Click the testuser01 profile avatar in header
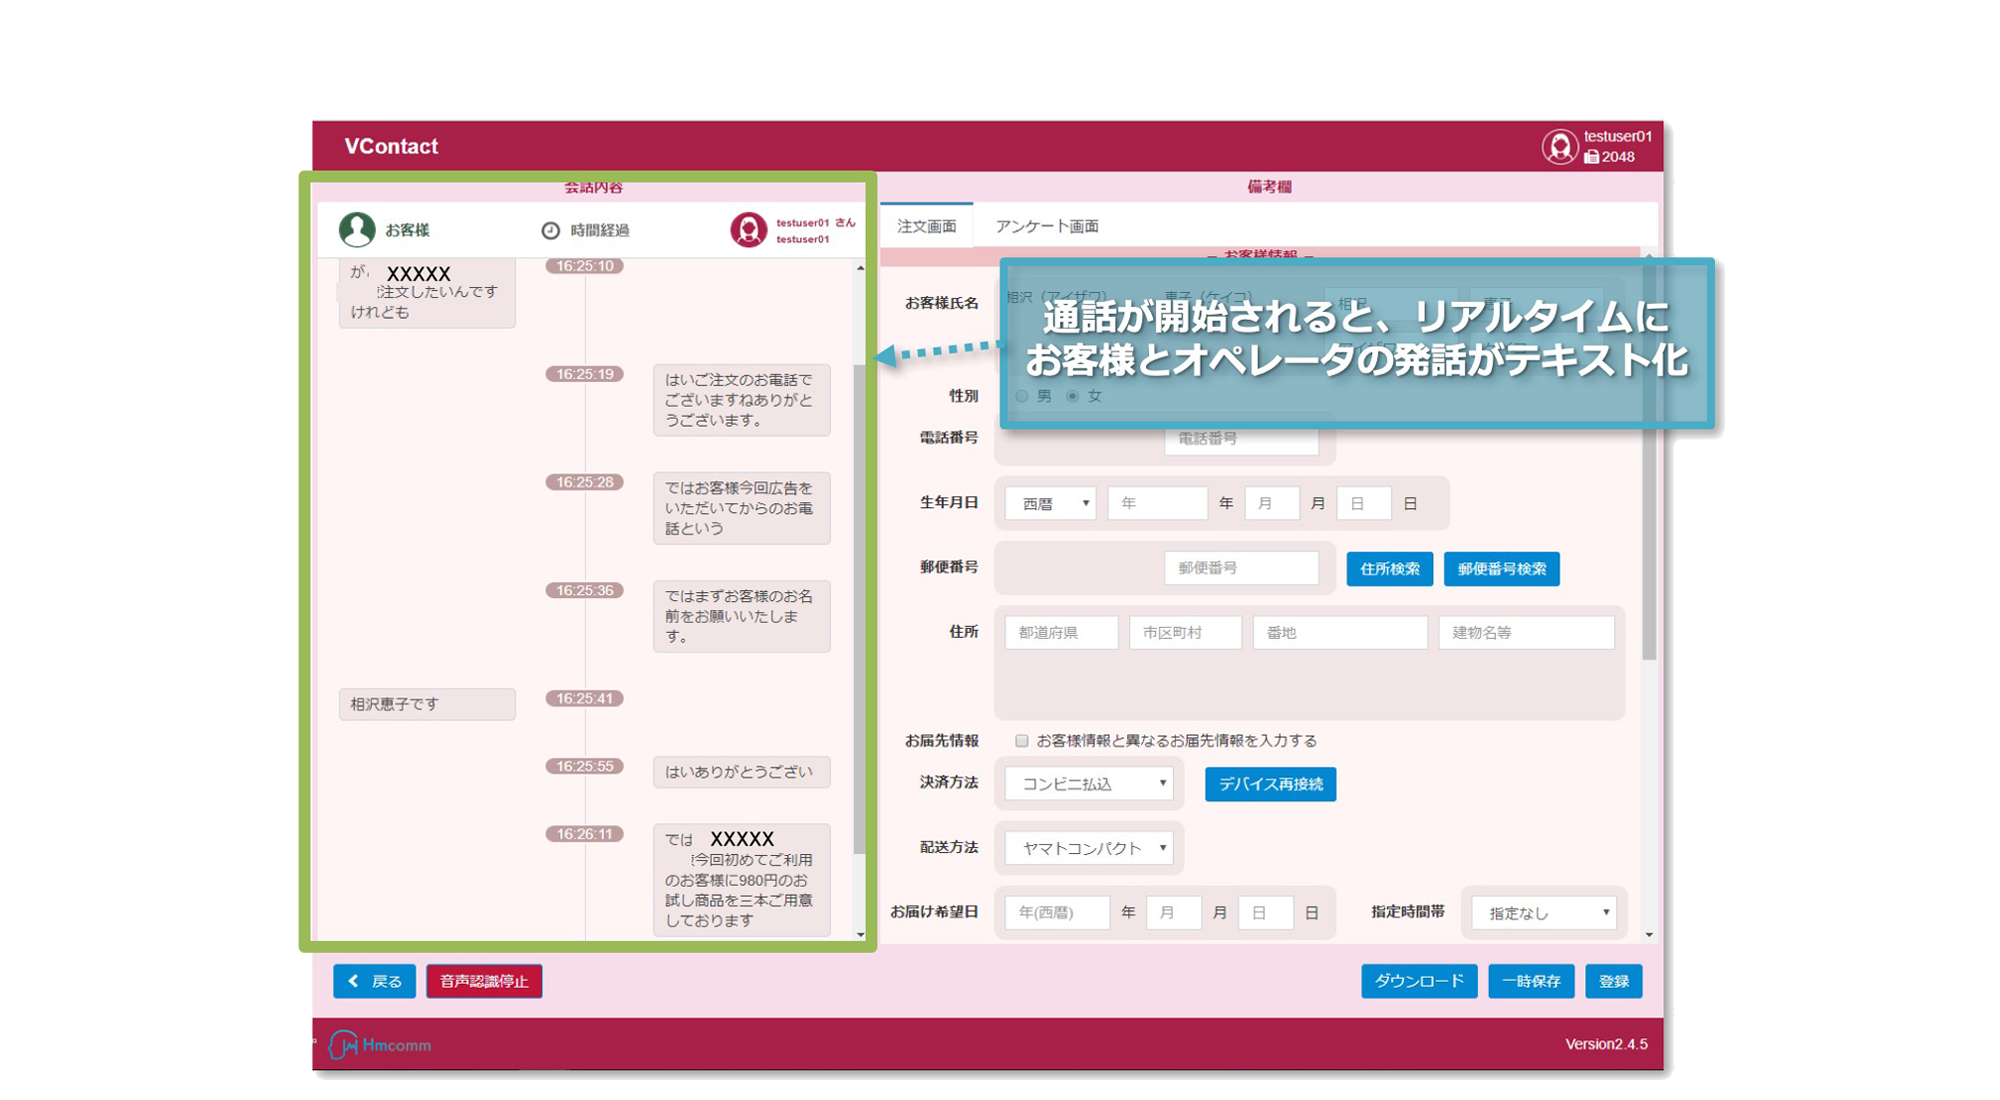This screenshot has width=2000, height=1100. (1559, 147)
